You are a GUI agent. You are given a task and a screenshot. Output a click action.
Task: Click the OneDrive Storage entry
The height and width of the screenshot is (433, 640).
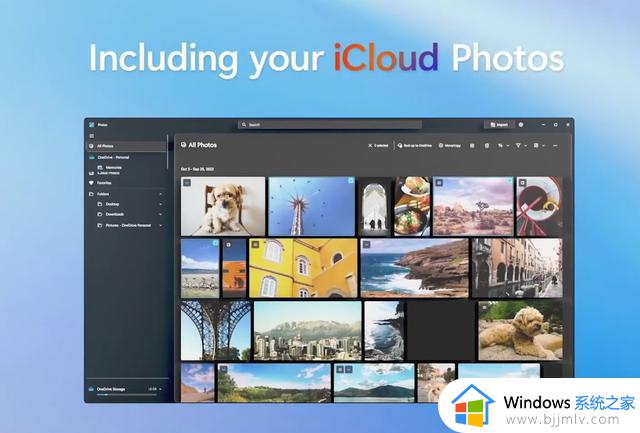127,390
